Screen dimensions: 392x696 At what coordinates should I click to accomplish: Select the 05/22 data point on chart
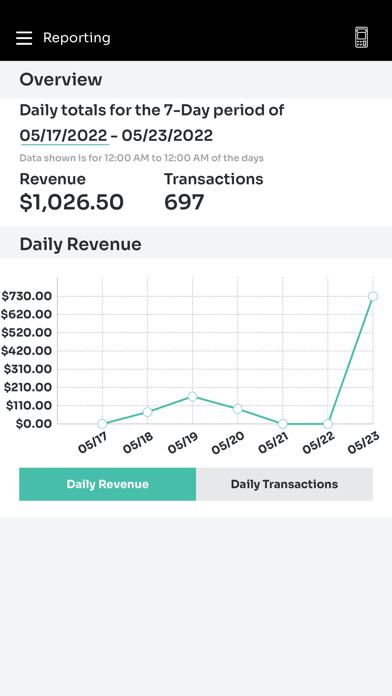tap(328, 424)
